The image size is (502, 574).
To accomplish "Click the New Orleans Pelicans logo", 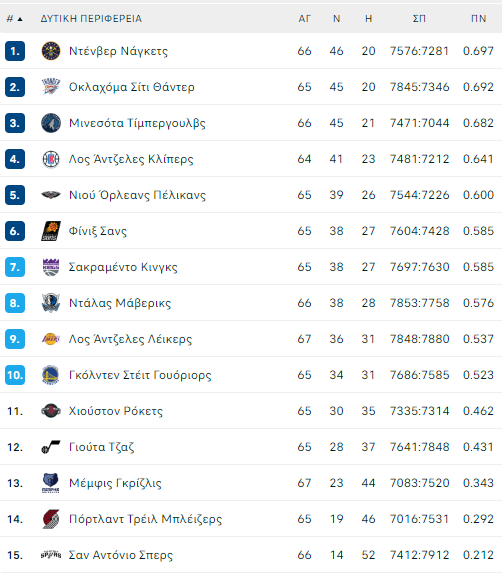I will (51, 195).
